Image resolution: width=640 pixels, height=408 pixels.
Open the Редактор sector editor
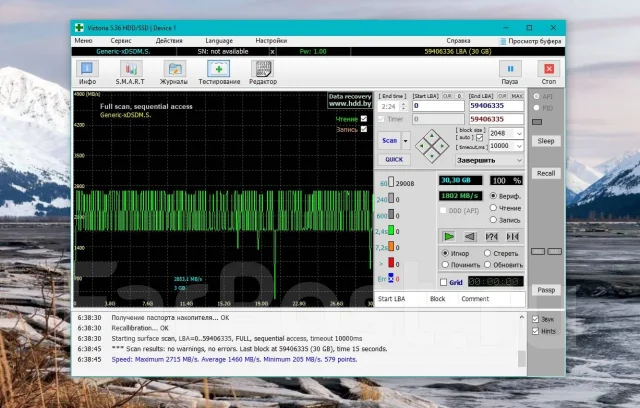click(x=263, y=72)
